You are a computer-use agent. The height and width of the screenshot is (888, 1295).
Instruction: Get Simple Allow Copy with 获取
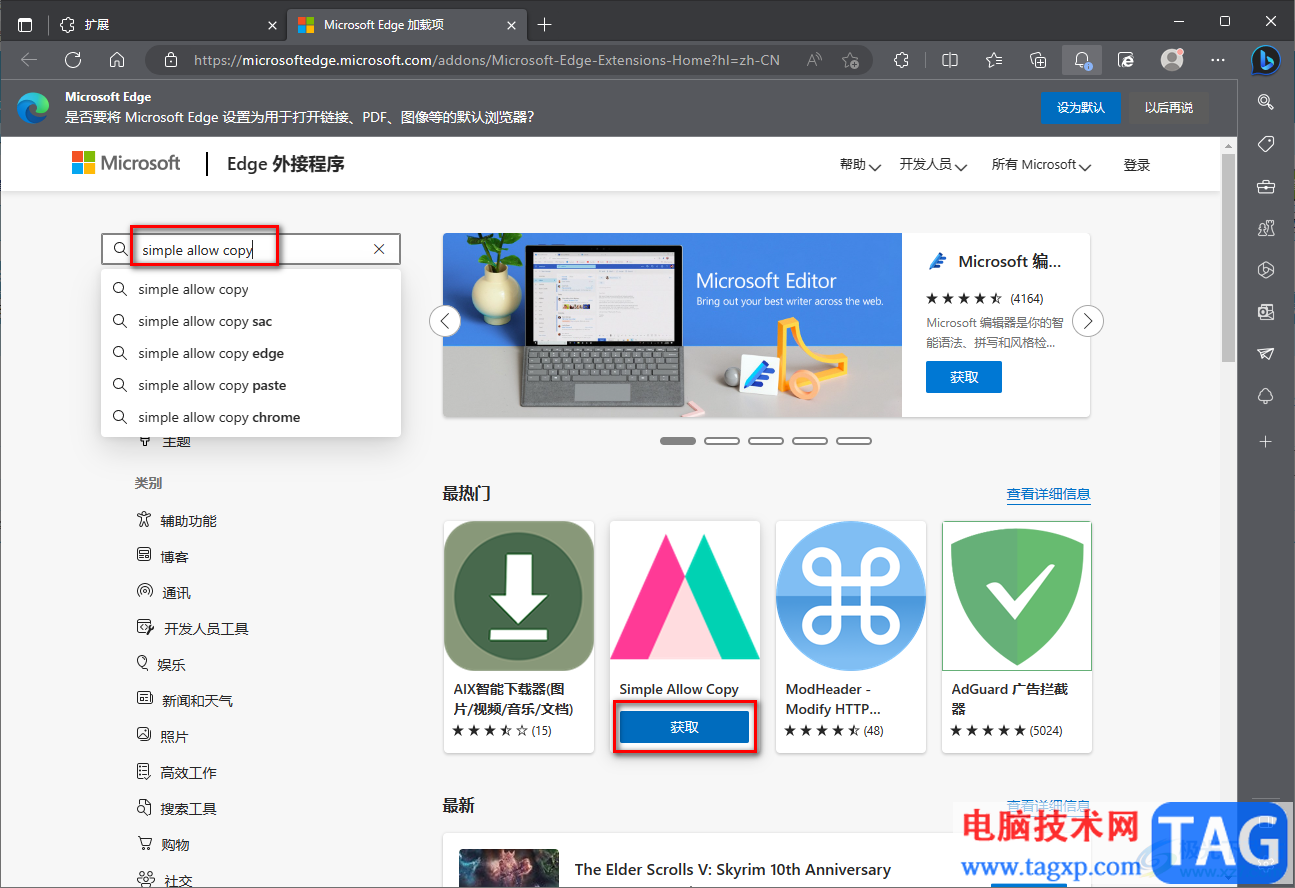click(x=684, y=727)
